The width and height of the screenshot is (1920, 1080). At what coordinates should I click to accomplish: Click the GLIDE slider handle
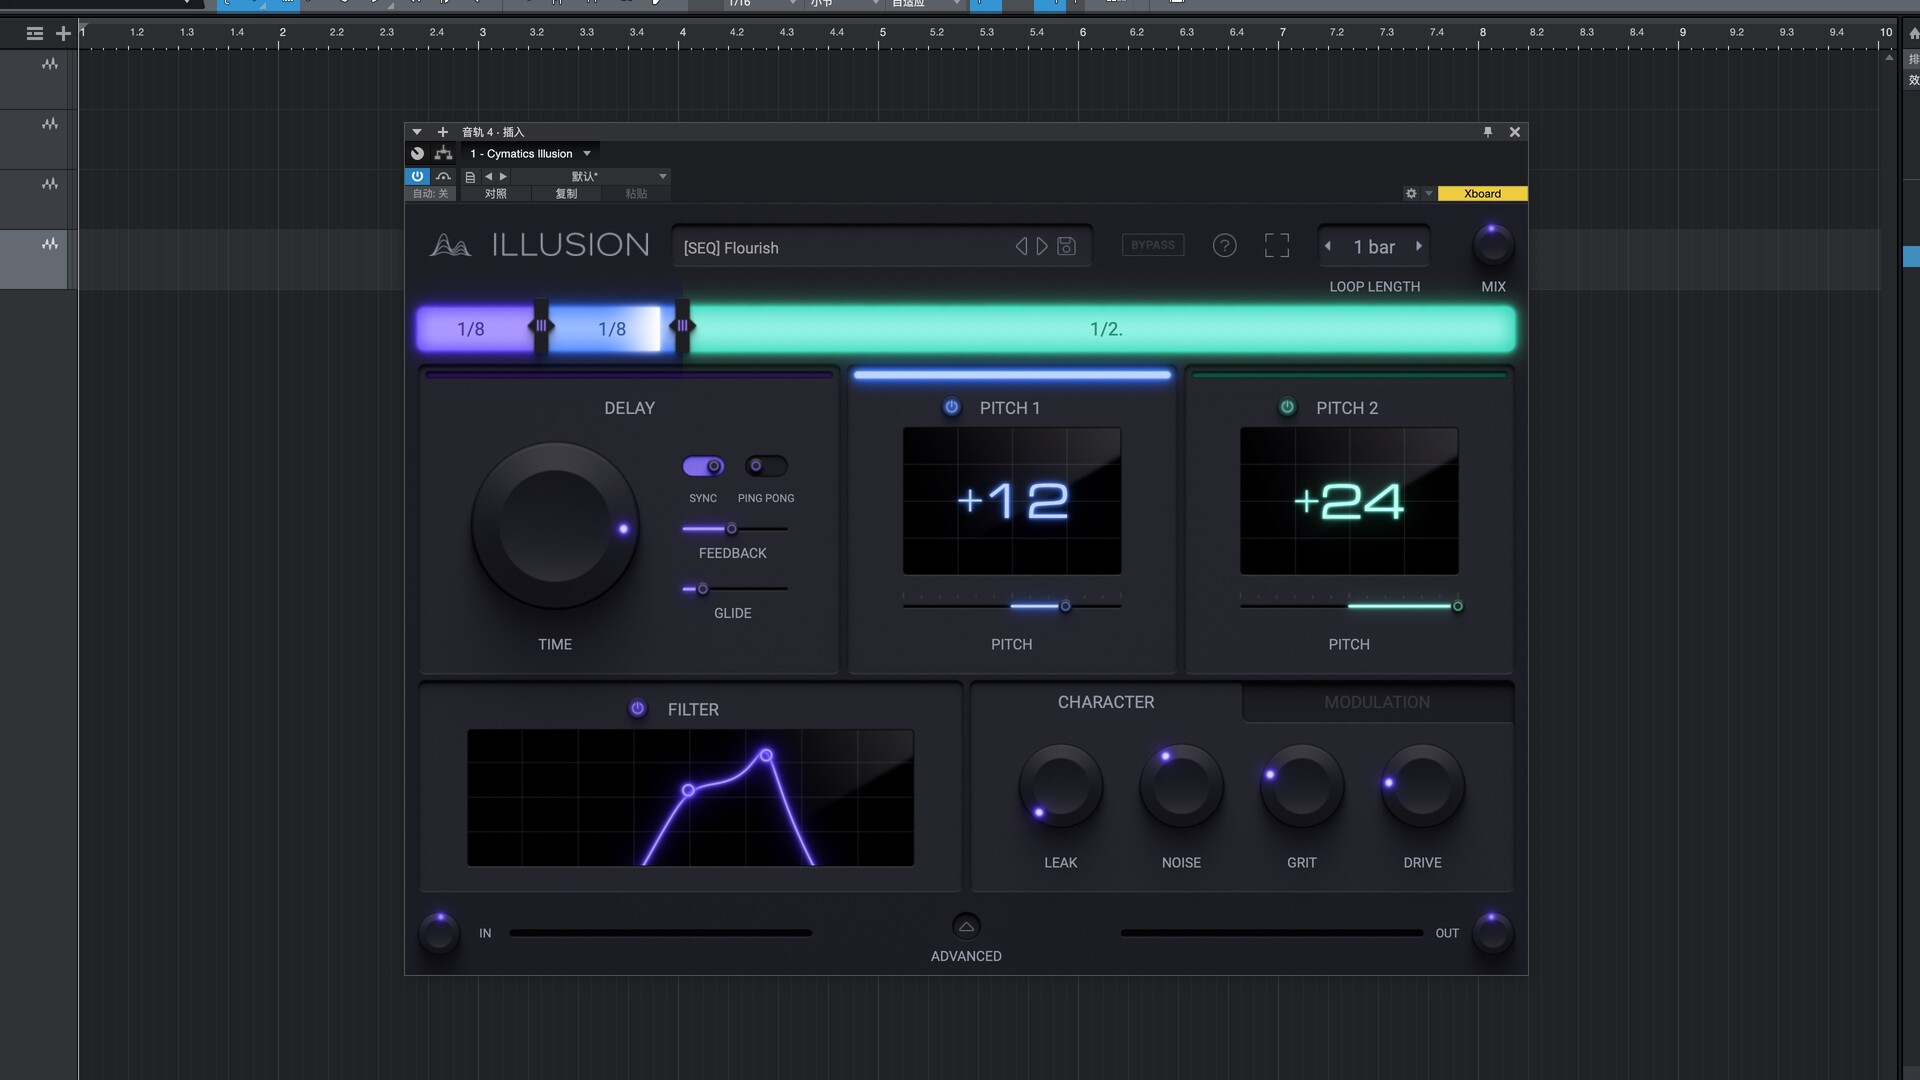coord(702,589)
